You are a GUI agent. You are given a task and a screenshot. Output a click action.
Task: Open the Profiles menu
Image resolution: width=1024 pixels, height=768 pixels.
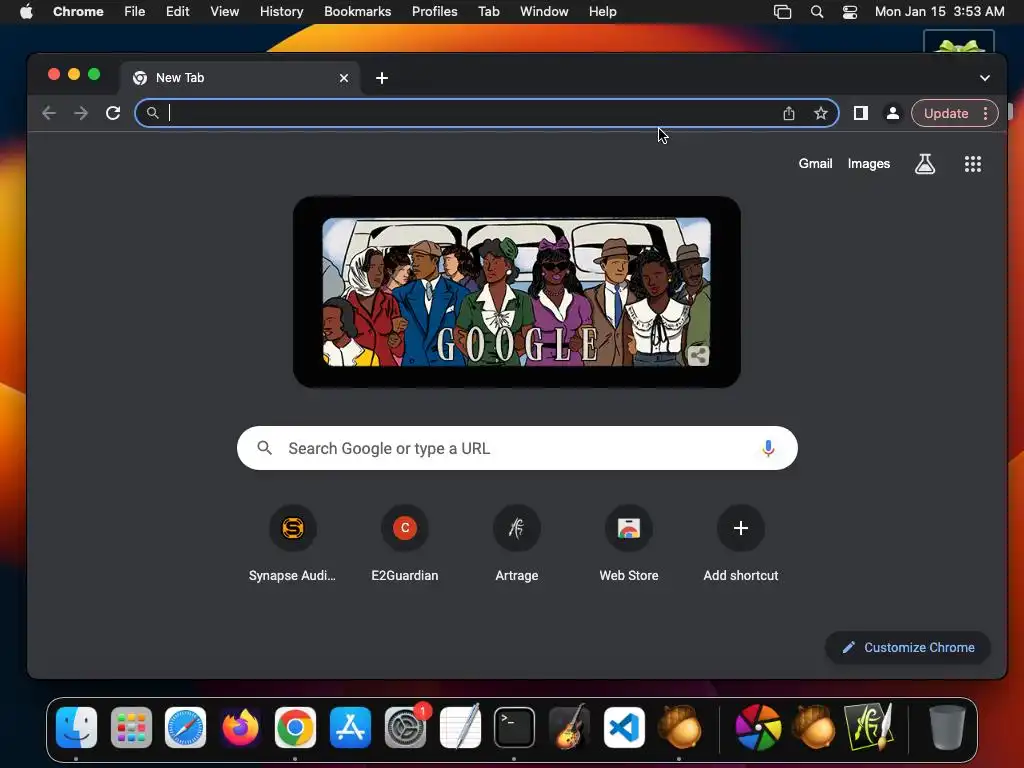coord(434,12)
